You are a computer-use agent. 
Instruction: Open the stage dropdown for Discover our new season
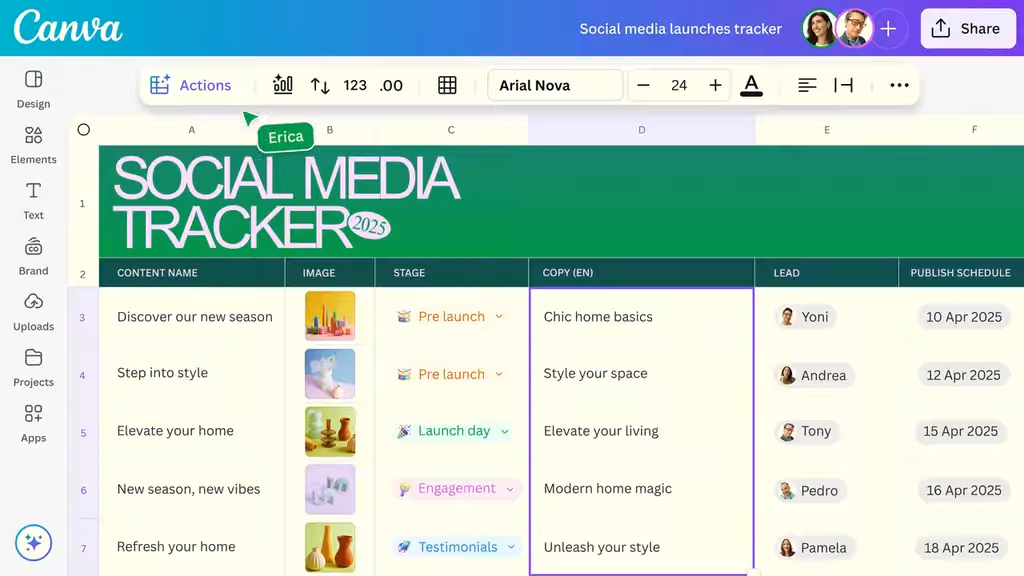[x=499, y=317]
